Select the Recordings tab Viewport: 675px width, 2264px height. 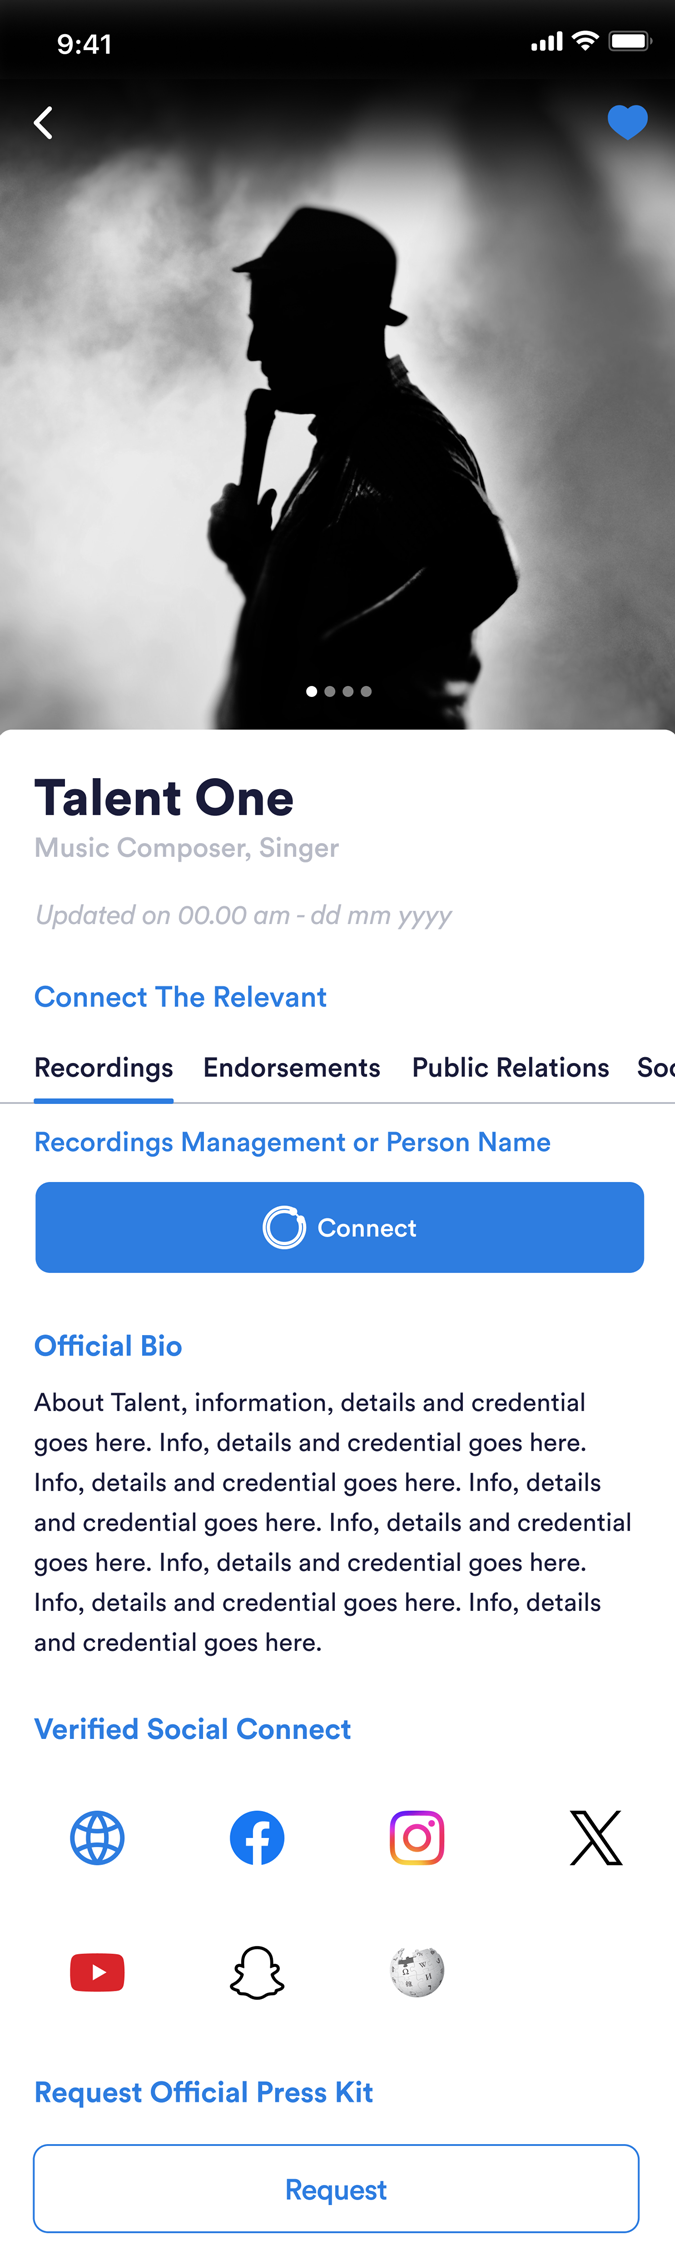[x=104, y=1068]
